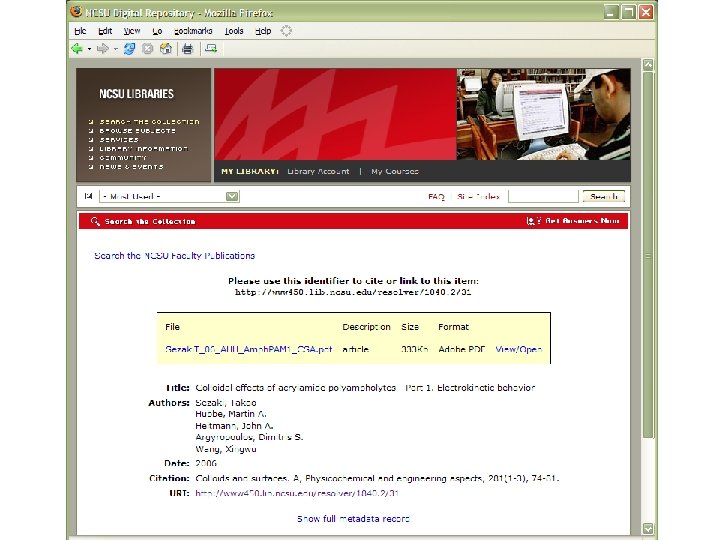Click the View/Open link
720x540 pixels.
pos(518,349)
